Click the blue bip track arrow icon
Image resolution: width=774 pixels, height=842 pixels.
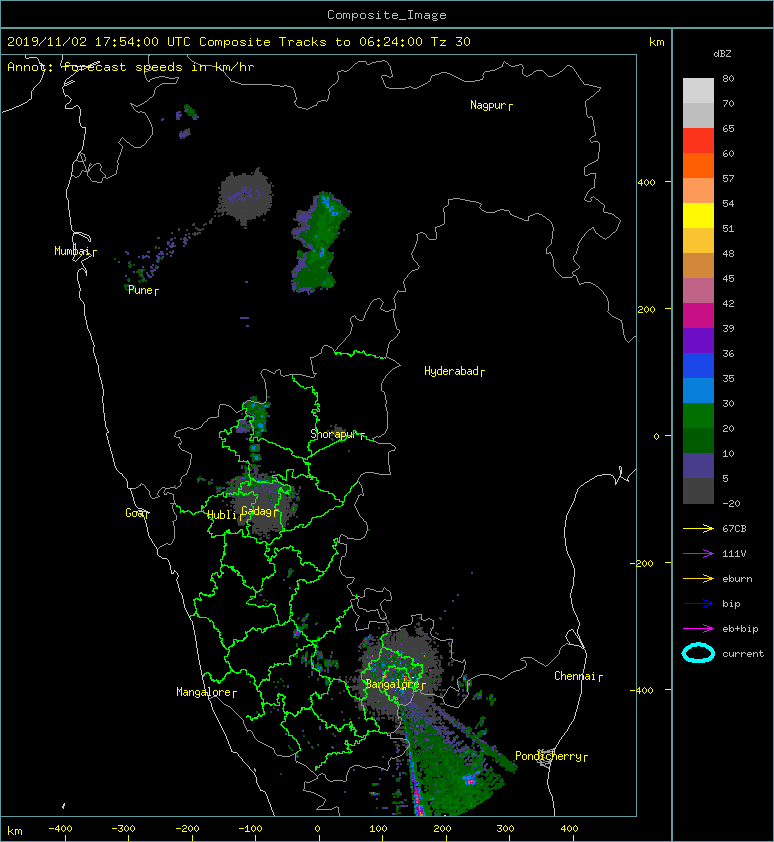click(698, 604)
